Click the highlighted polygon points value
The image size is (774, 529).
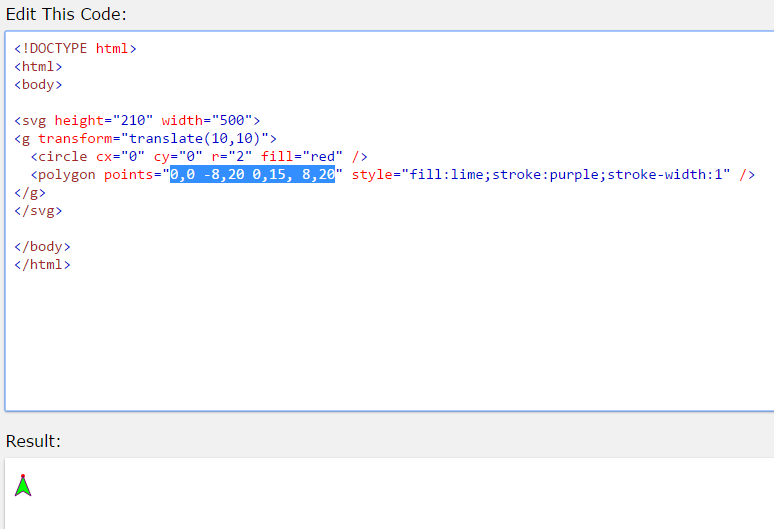252,174
